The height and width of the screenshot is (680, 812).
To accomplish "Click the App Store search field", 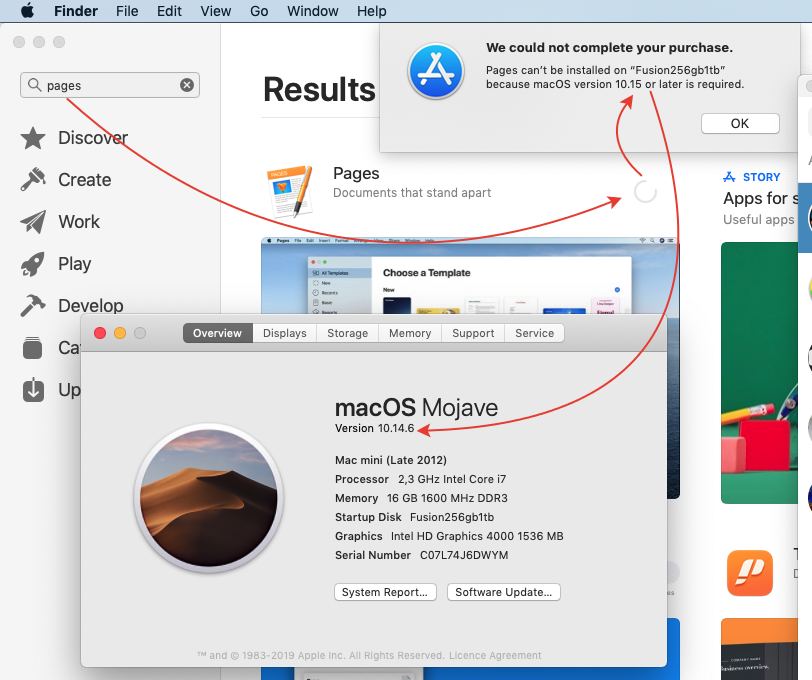I will pos(110,85).
